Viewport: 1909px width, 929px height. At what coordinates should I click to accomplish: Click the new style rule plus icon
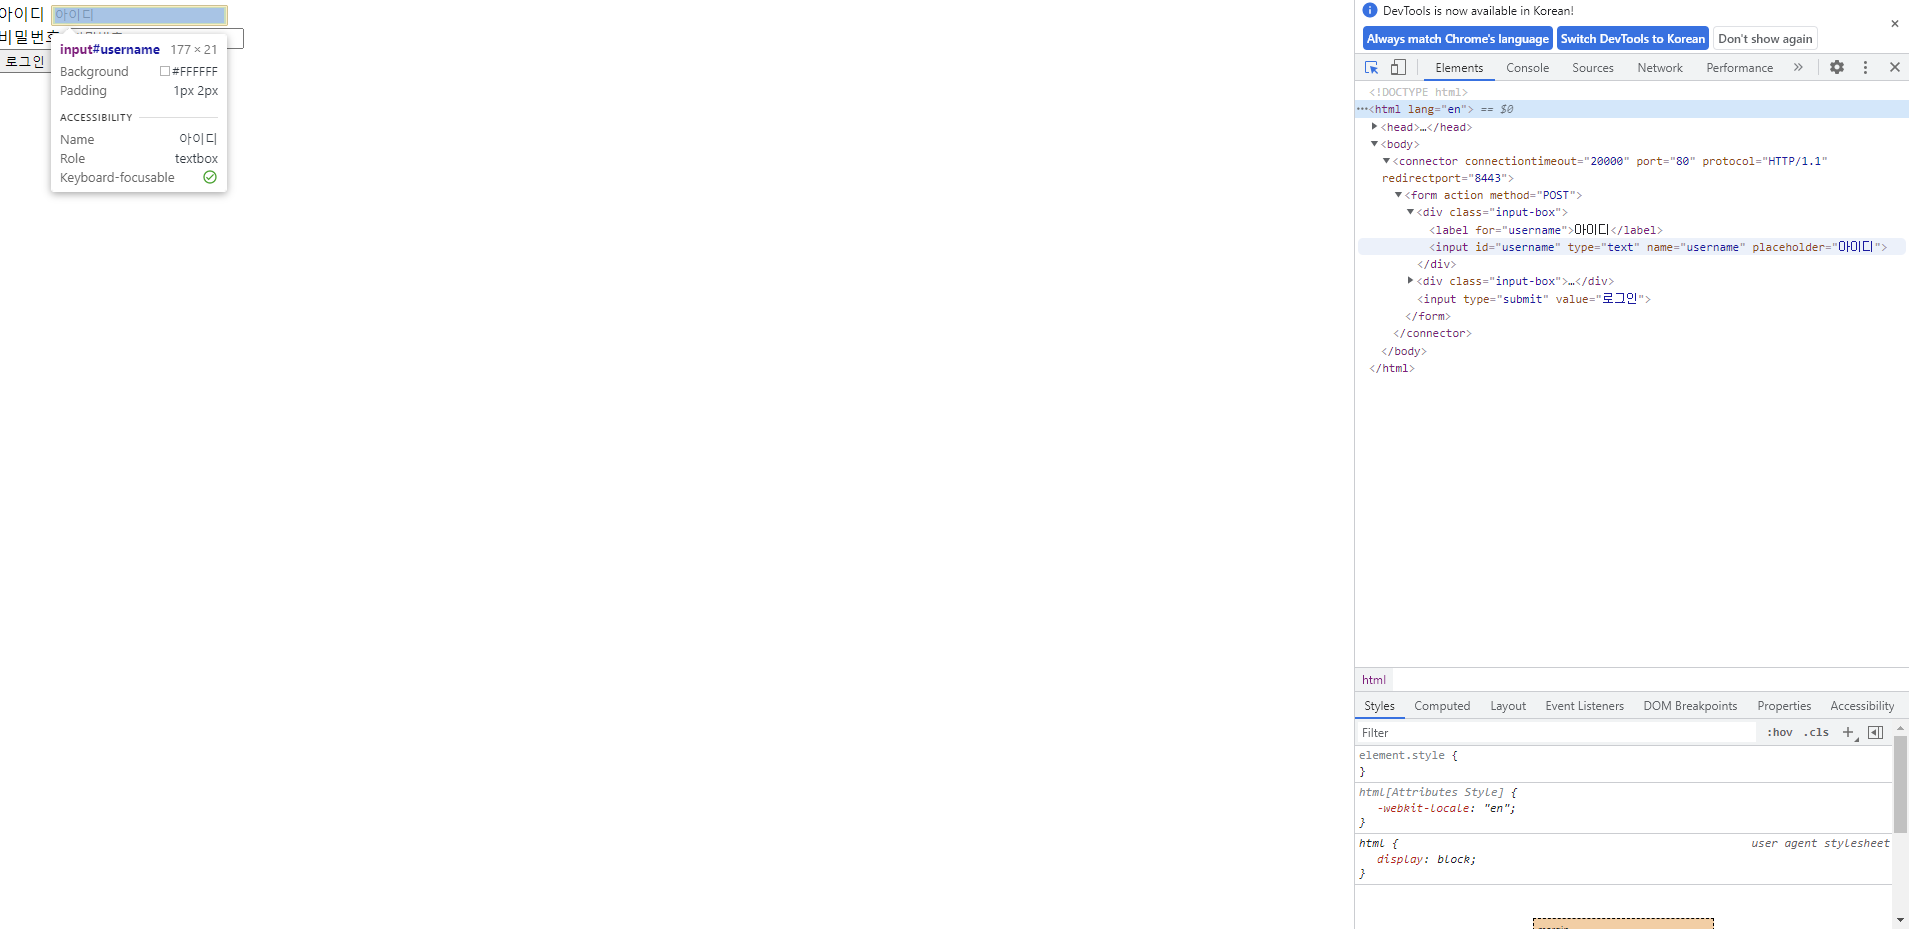pyautogui.click(x=1845, y=732)
